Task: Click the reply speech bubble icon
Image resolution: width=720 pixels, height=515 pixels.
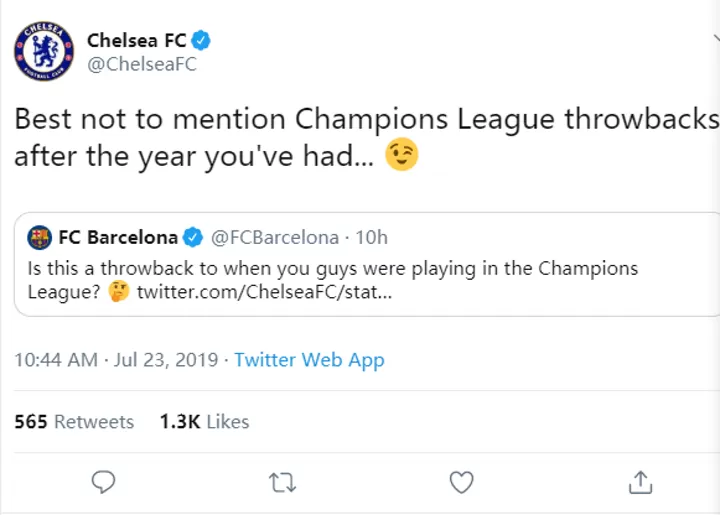Action: point(103,482)
